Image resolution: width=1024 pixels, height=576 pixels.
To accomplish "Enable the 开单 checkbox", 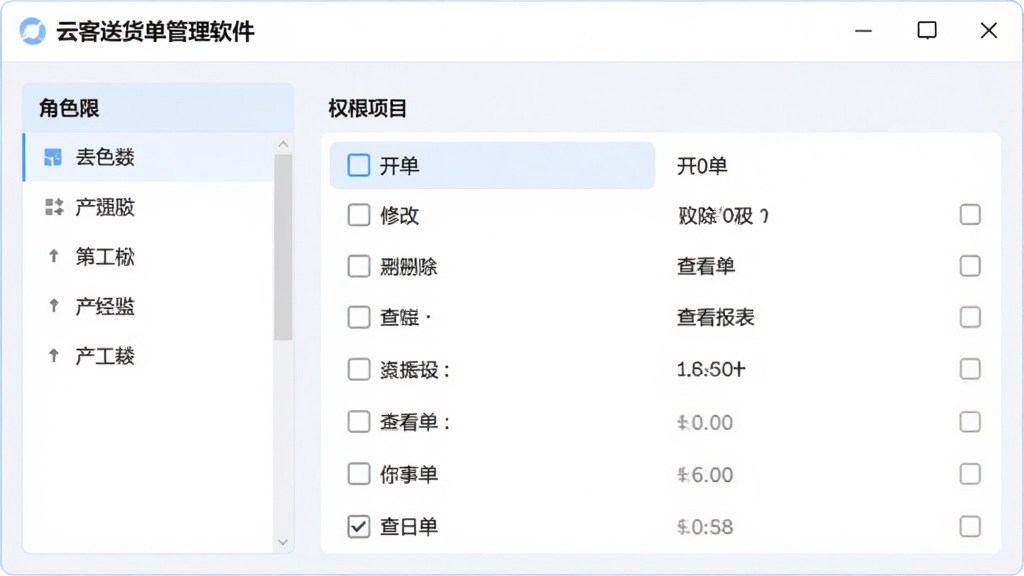I will pos(359,165).
